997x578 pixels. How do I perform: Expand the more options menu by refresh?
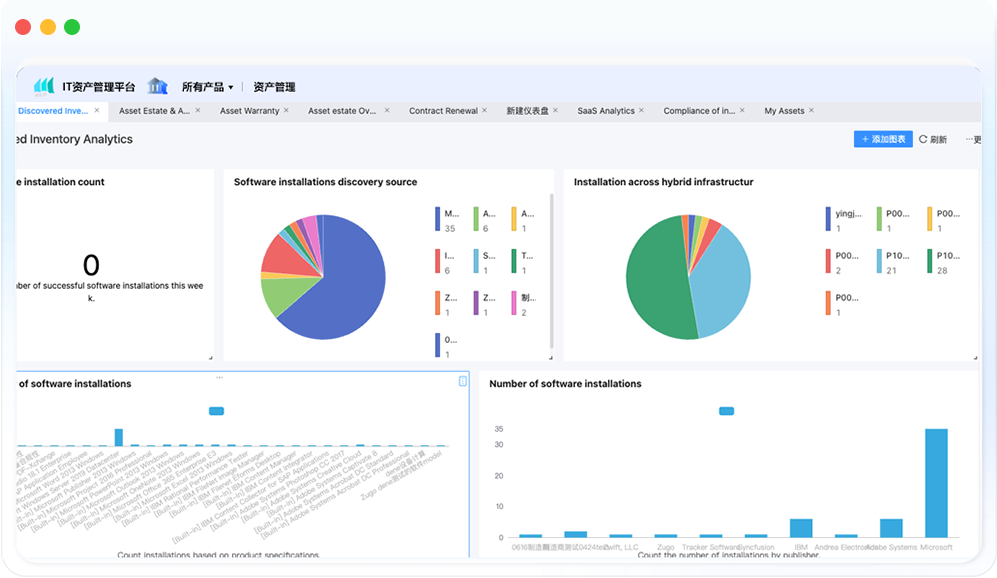pos(971,140)
